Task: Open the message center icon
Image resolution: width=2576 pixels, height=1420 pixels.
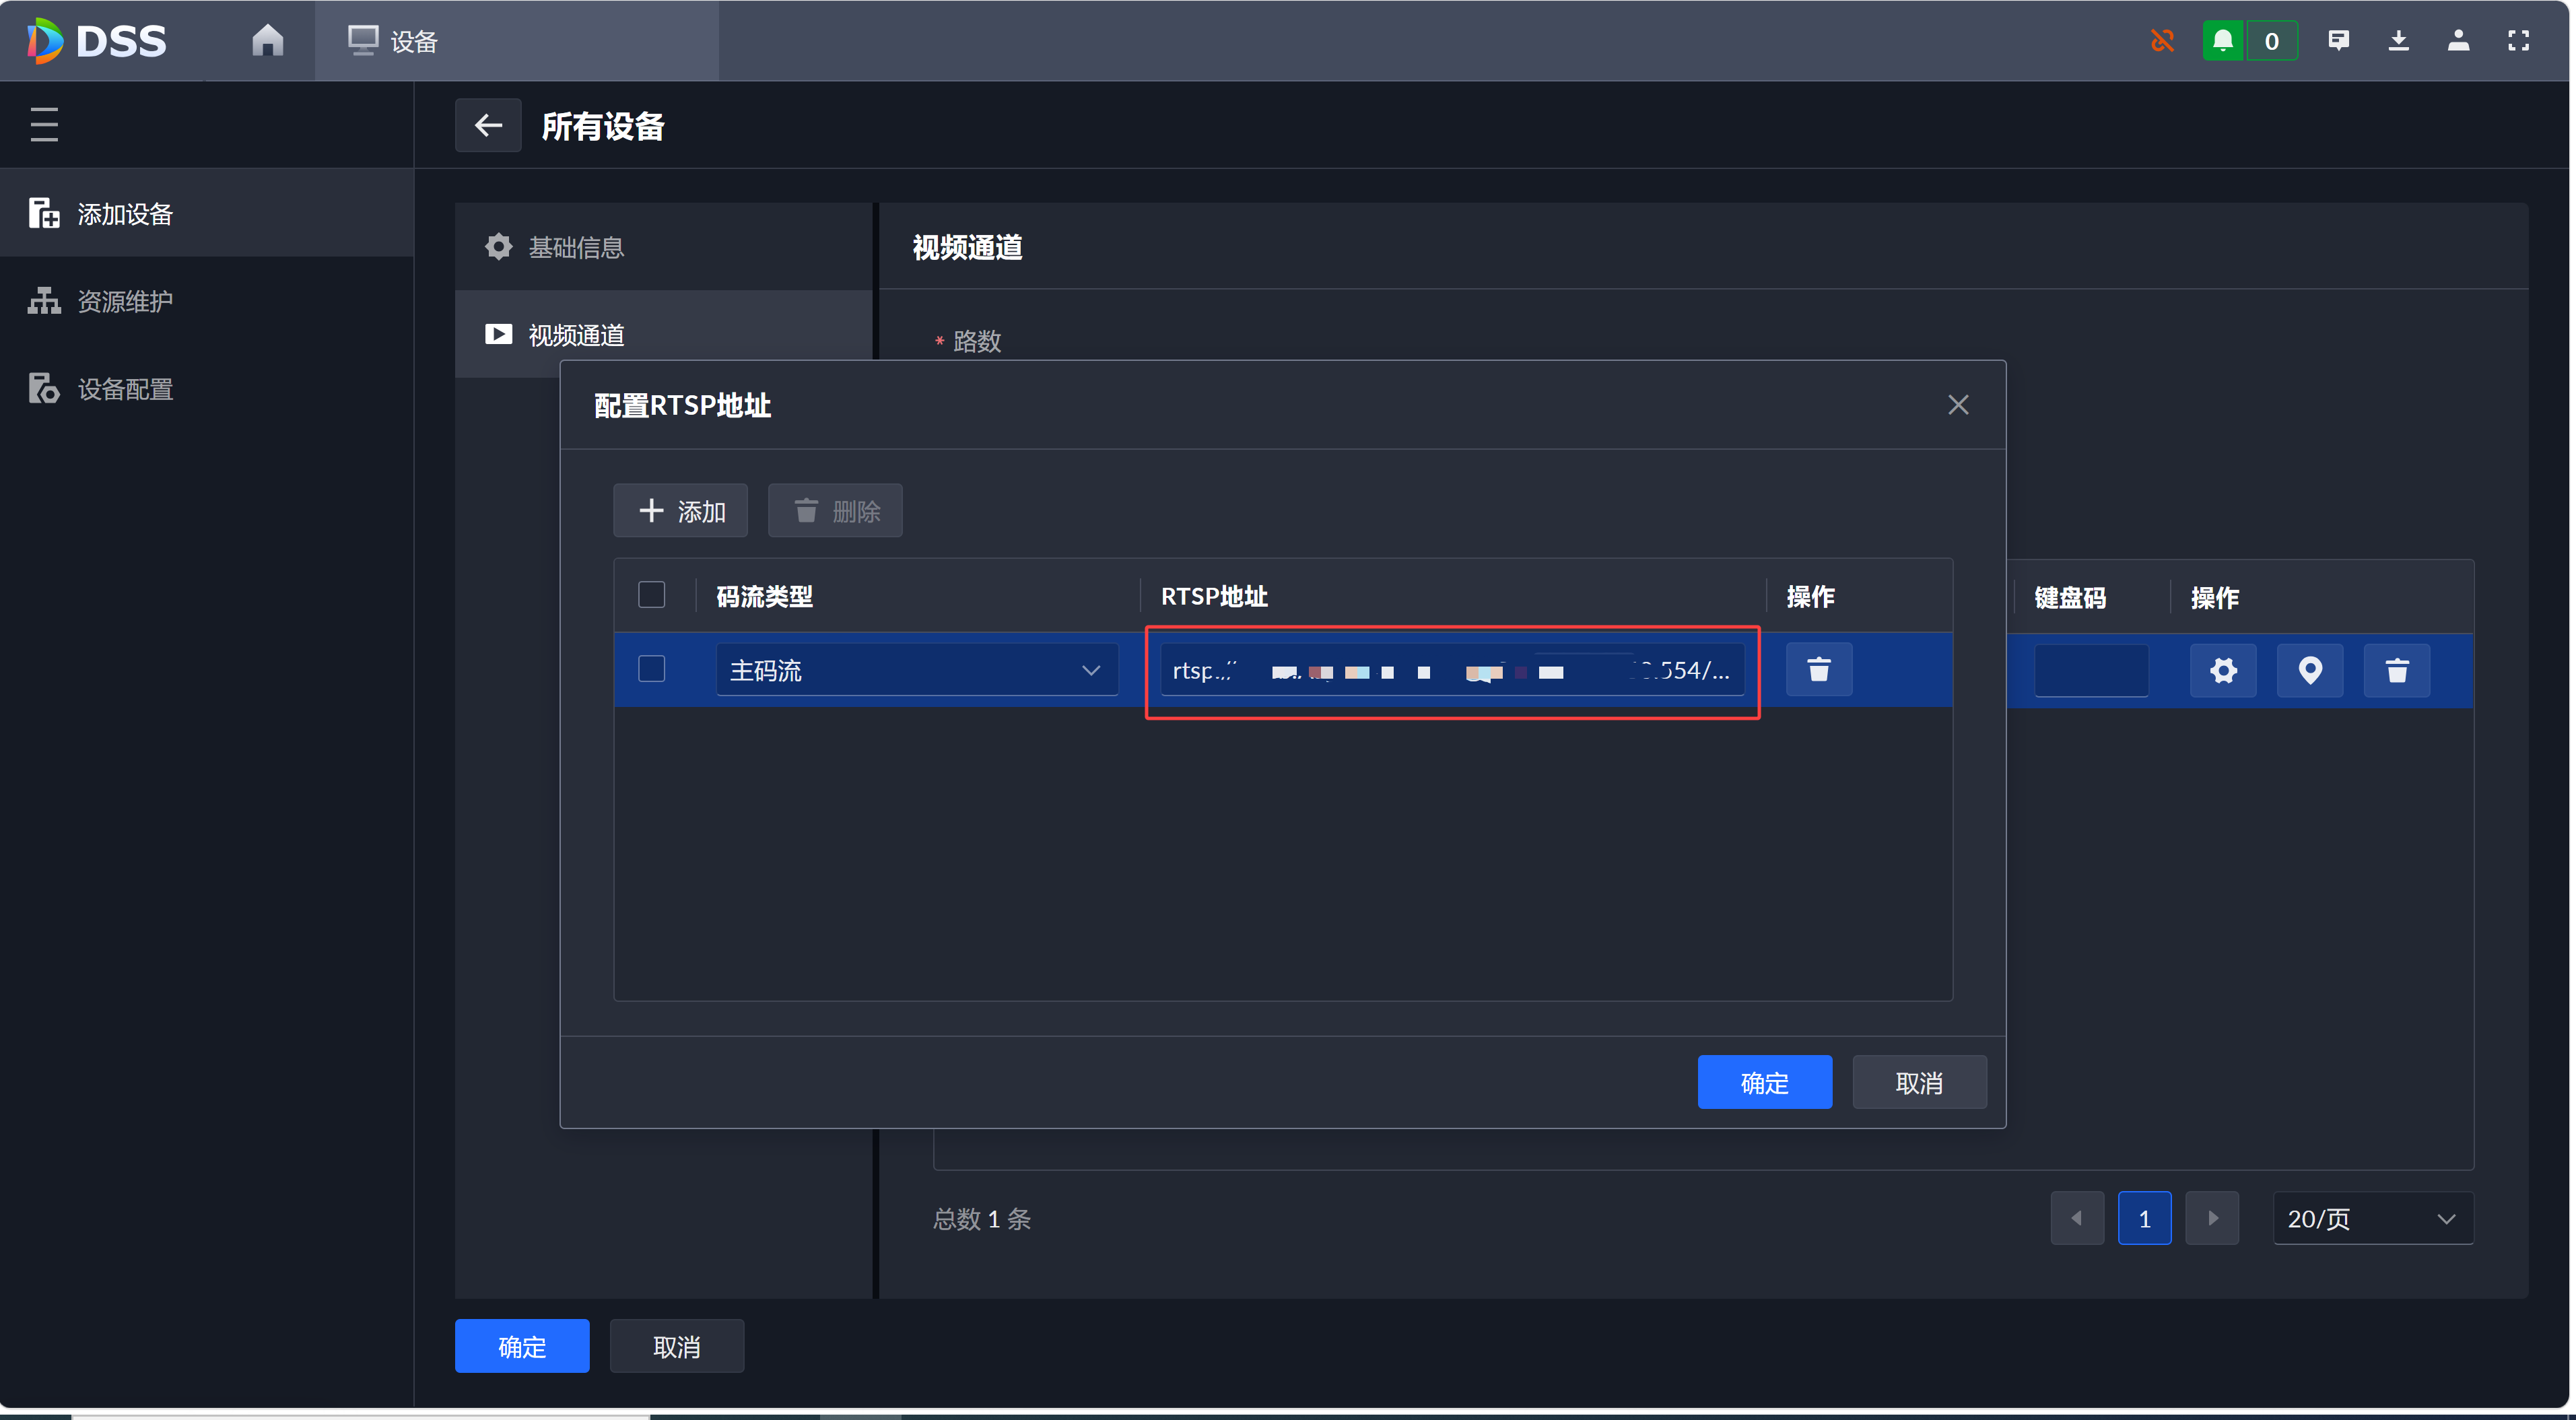Action: (x=2338, y=40)
